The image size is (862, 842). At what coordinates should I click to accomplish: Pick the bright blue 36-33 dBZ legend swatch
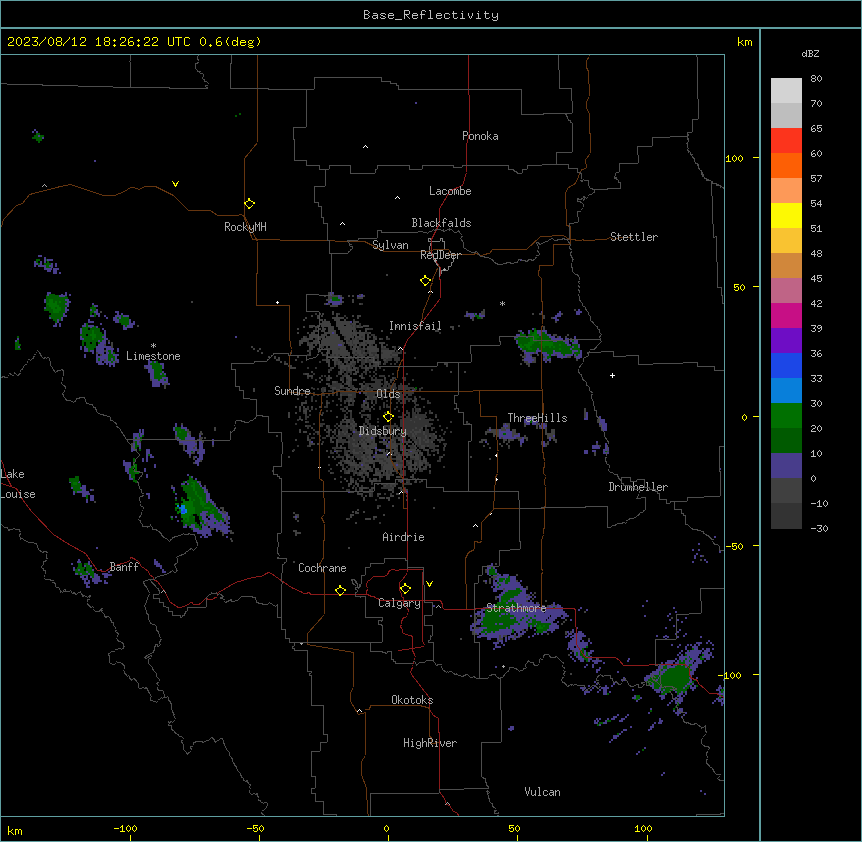pyautogui.click(x=786, y=365)
